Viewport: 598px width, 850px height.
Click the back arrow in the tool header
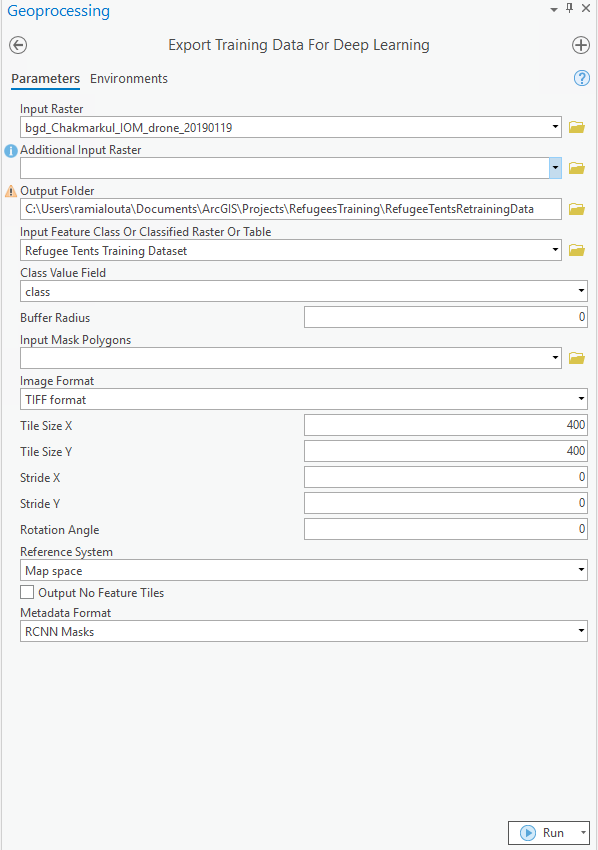(x=17, y=45)
